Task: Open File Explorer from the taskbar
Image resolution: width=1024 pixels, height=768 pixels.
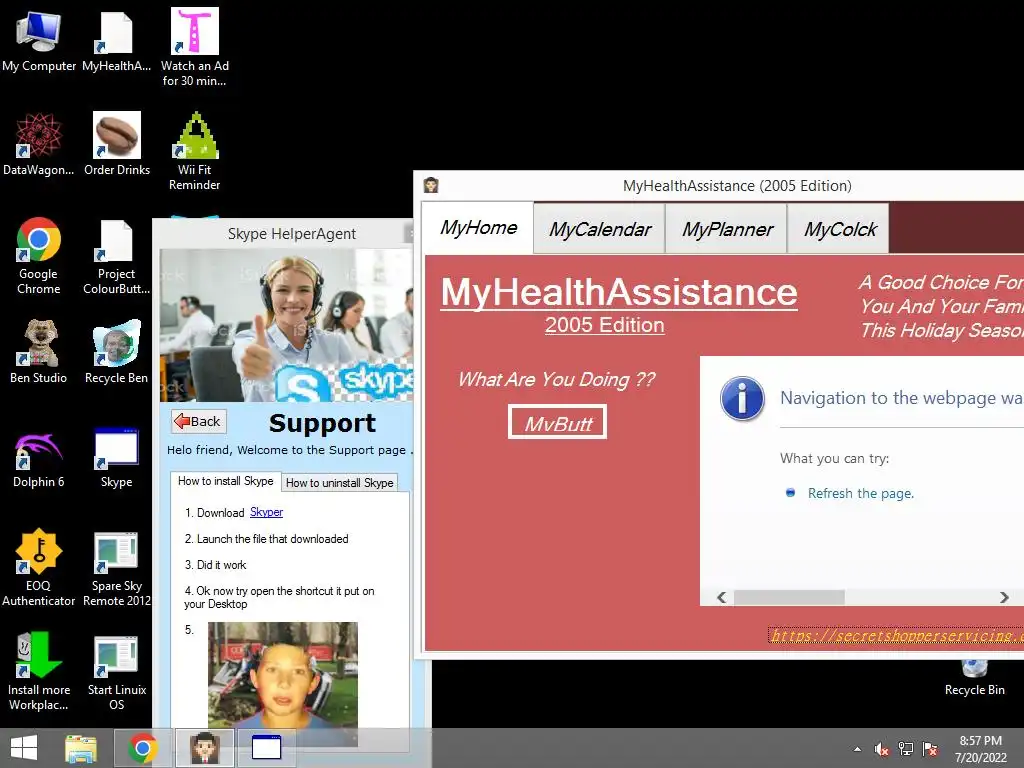Action: [x=81, y=748]
